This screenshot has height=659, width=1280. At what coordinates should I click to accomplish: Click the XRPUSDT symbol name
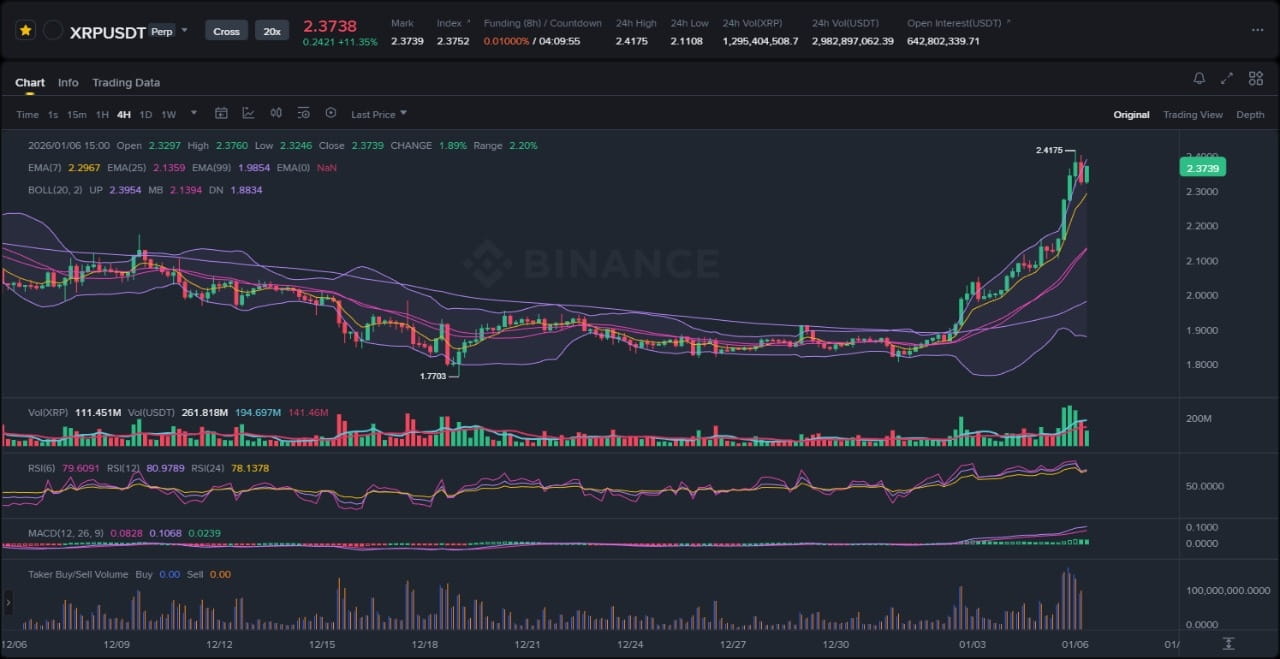tap(108, 32)
